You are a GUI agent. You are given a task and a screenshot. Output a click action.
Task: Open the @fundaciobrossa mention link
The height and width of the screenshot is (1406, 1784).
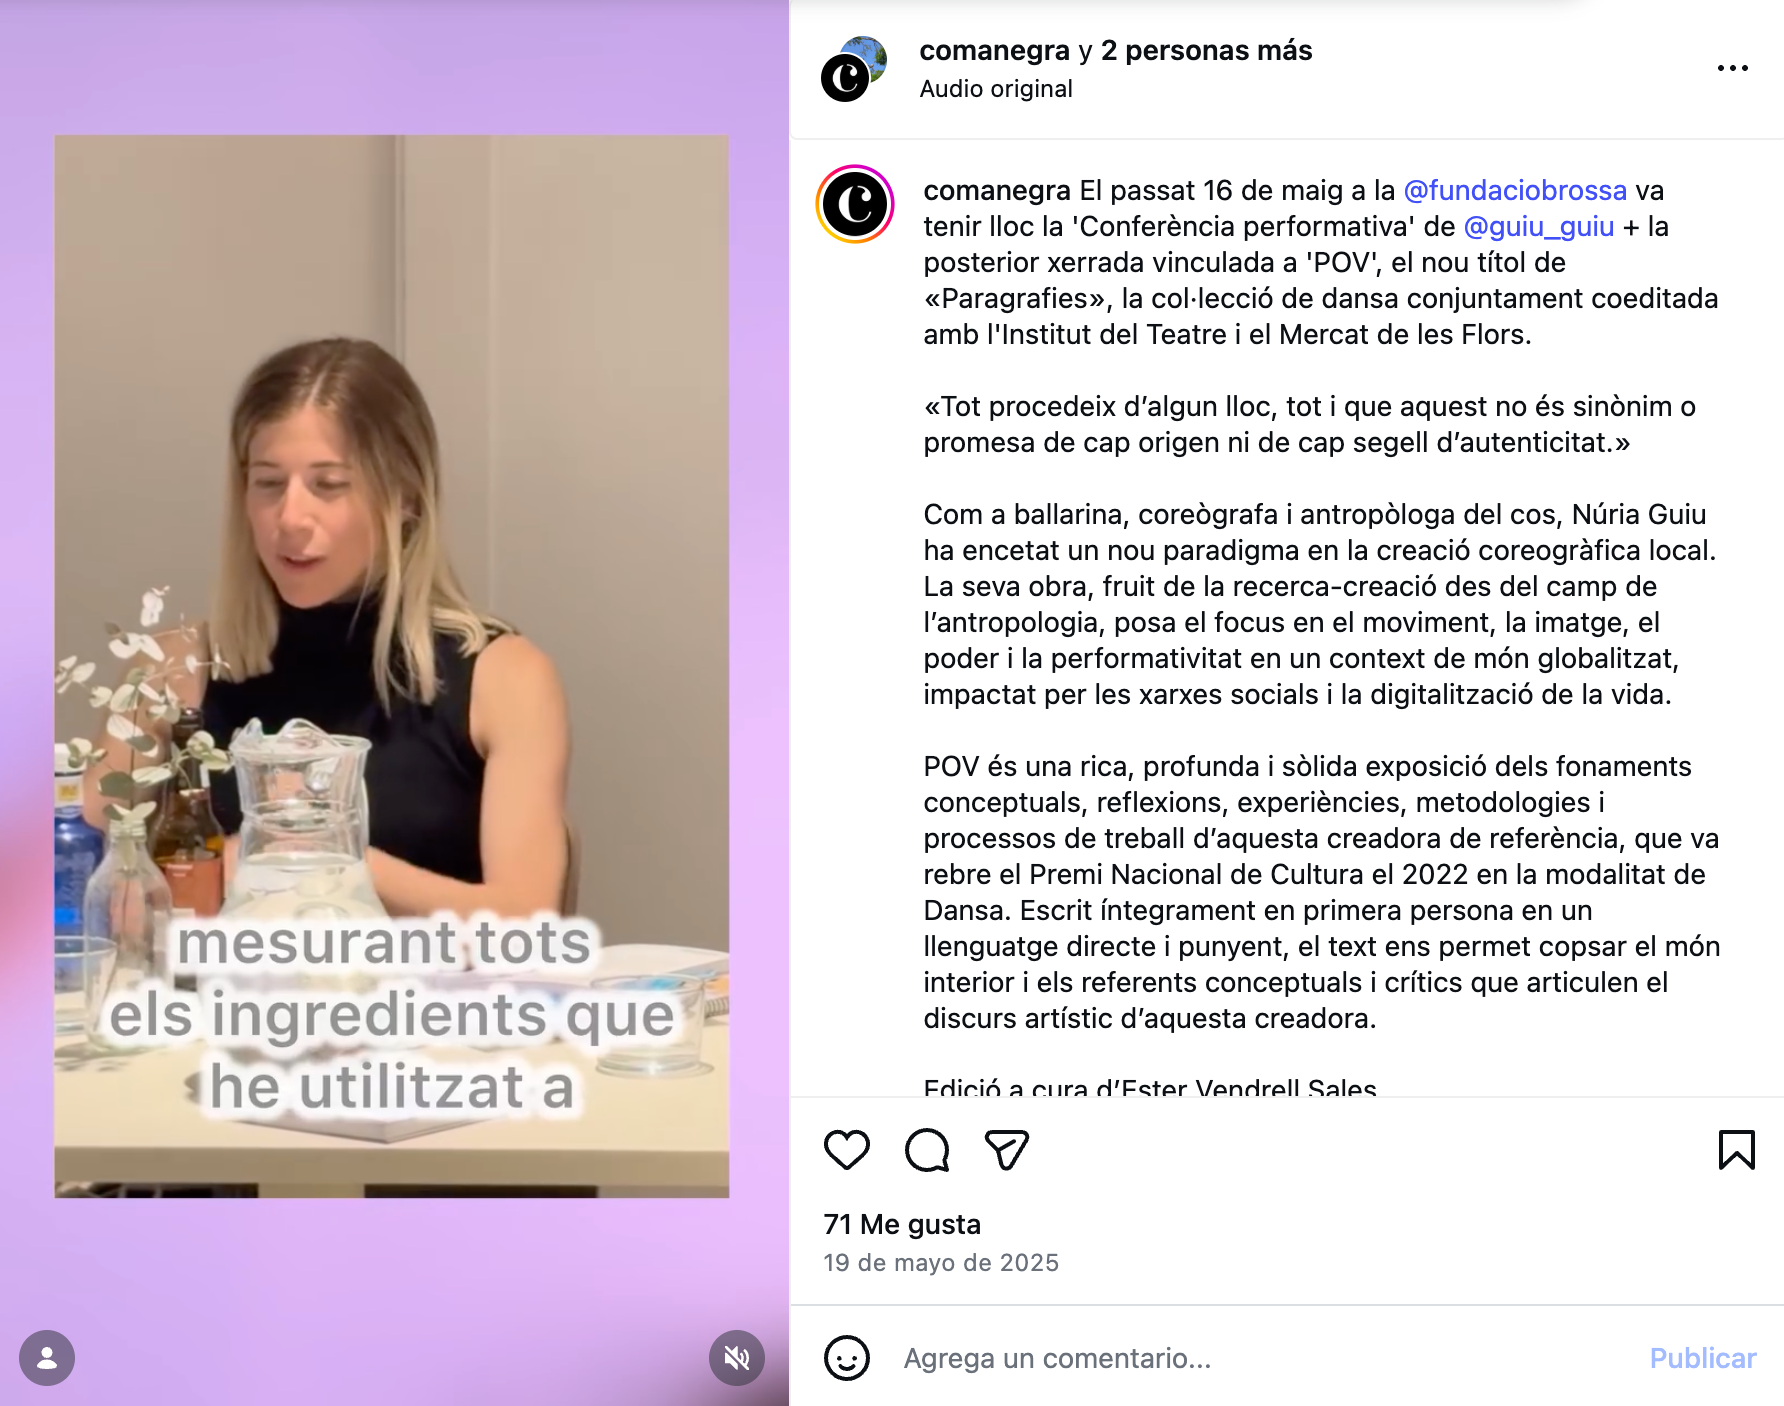(1515, 190)
